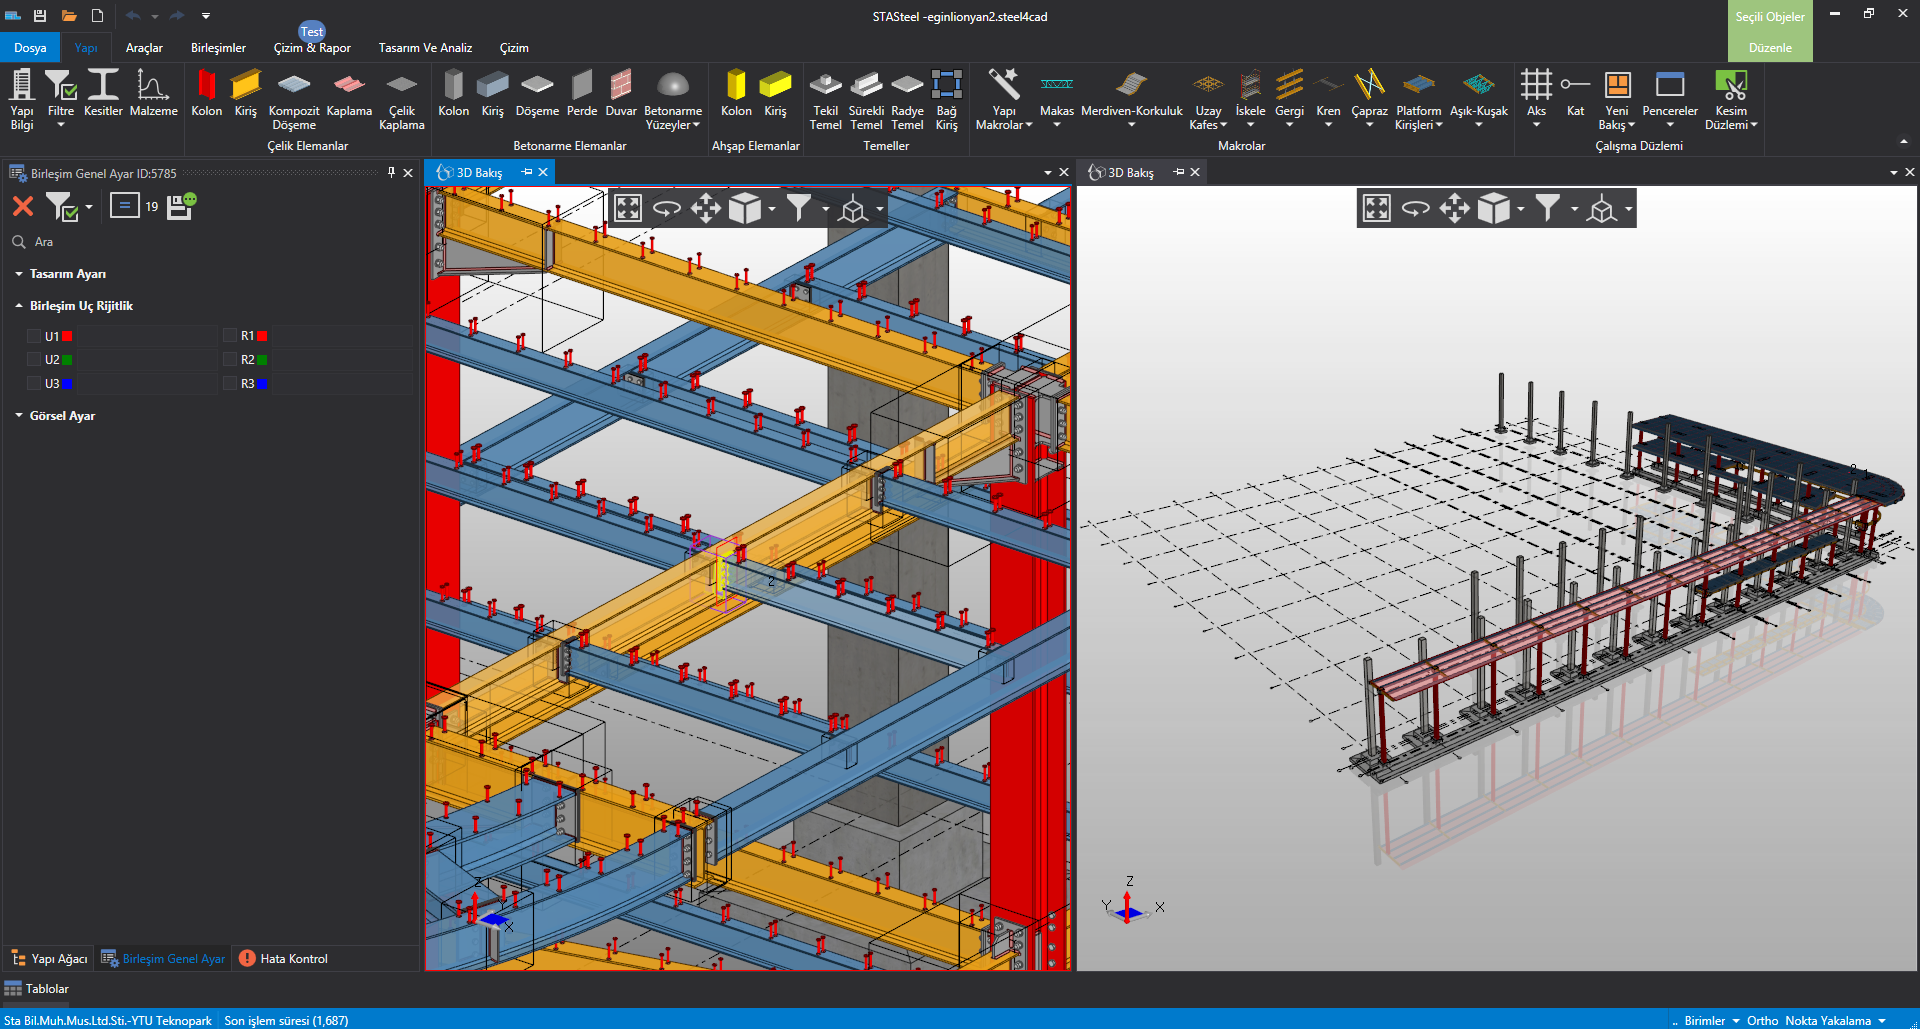Open the Tasarım Ve Analiz ribbon tab
This screenshot has width=1920, height=1029.
click(425, 48)
